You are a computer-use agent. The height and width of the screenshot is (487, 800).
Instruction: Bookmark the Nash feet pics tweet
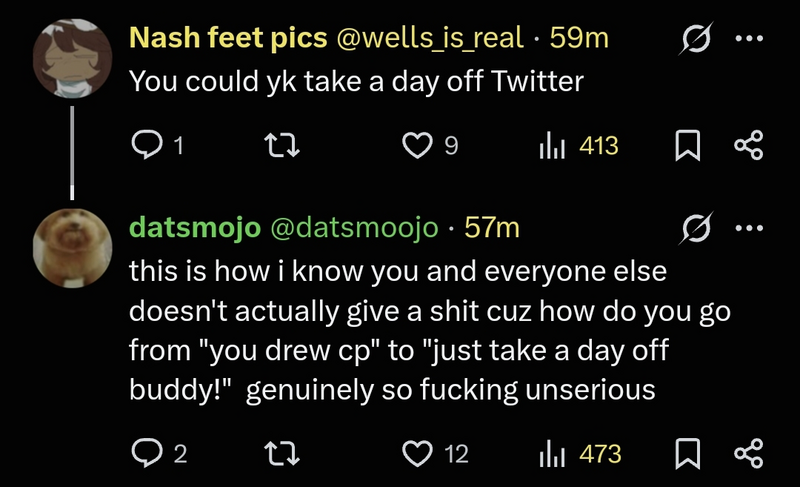pyautogui.click(x=686, y=147)
